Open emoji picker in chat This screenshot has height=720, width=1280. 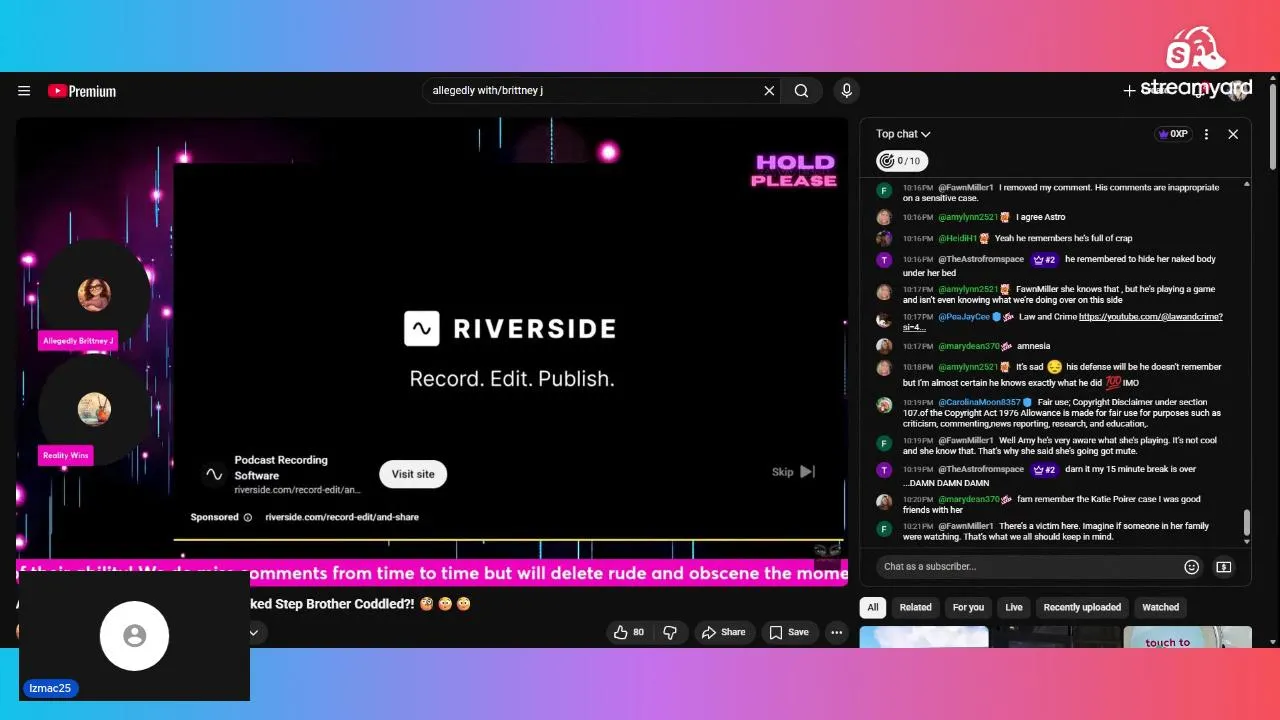(x=1191, y=567)
